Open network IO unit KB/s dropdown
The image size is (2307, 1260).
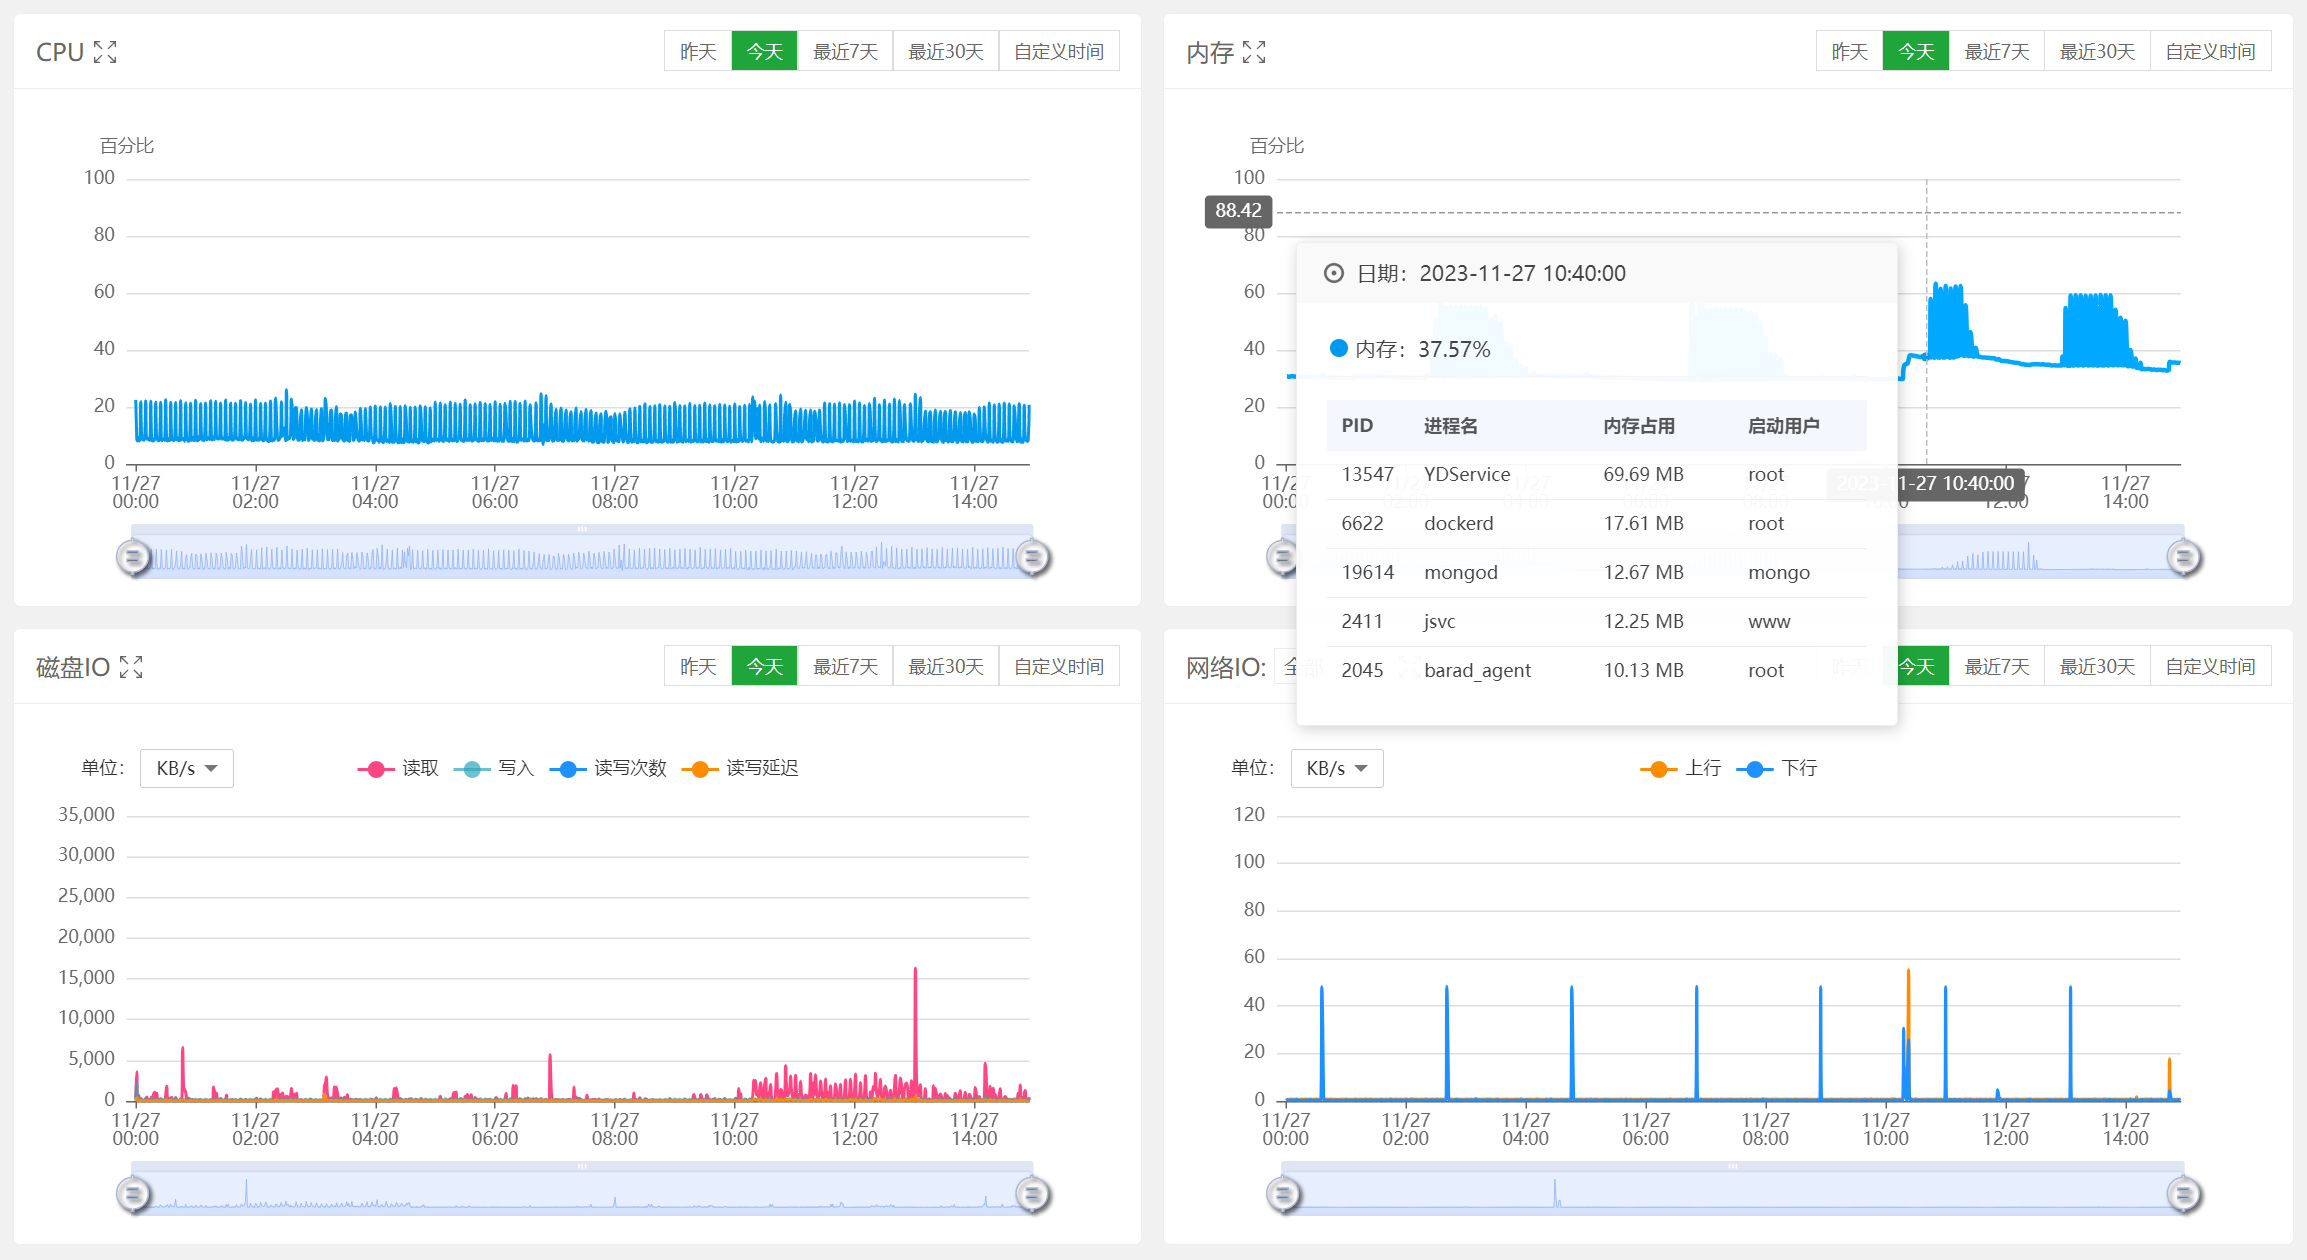coord(1337,768)
